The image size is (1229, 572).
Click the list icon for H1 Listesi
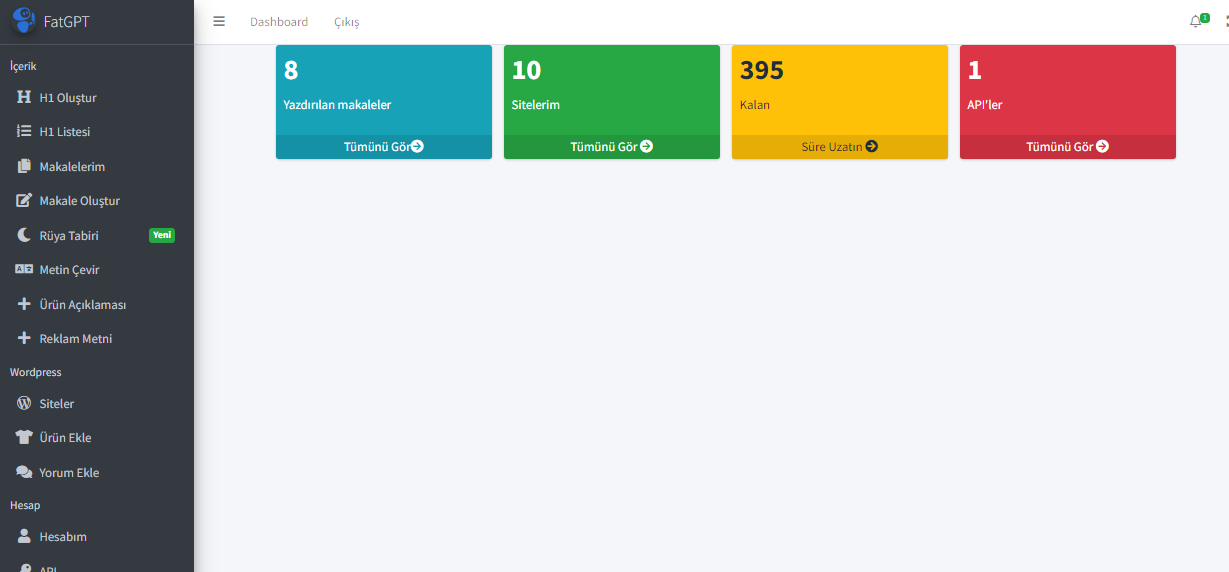[24, 131]
